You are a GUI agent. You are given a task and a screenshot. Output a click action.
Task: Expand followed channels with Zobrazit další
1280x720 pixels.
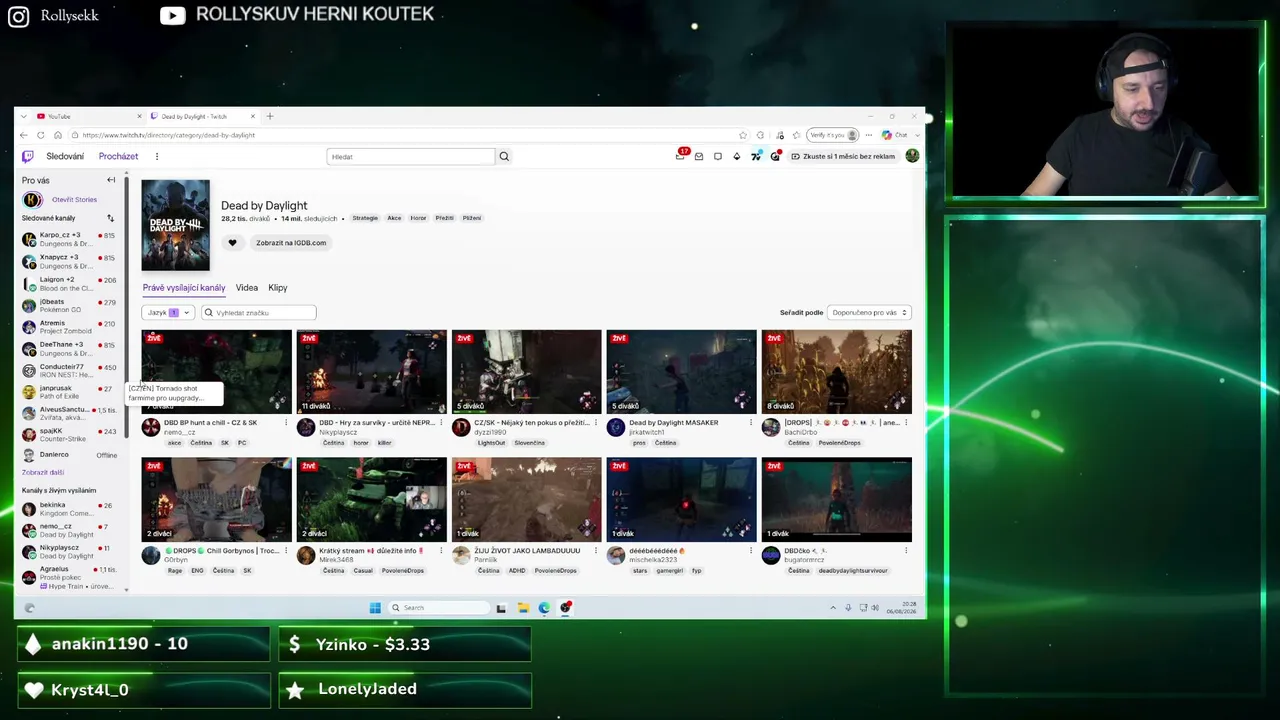(x=43, y=472)
